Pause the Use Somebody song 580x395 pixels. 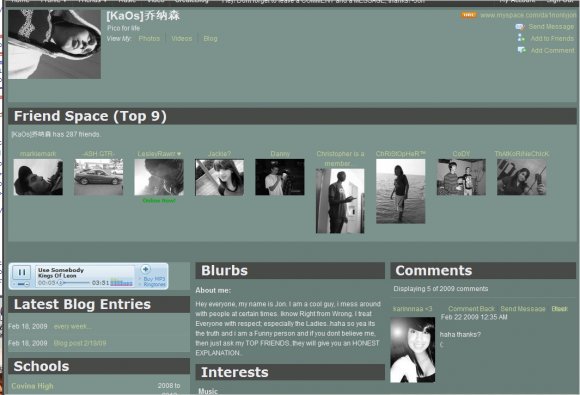[x=22, y=272]
